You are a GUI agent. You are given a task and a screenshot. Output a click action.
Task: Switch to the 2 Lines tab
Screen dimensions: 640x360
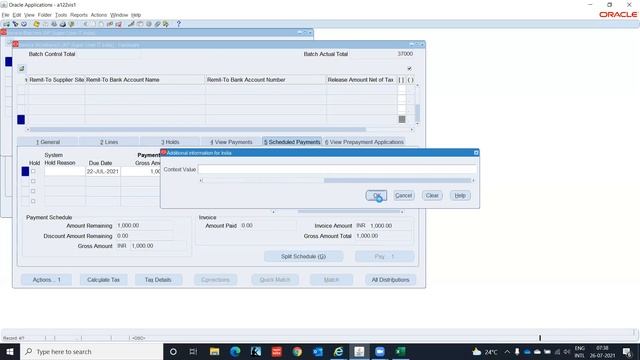tap(109, 142)
